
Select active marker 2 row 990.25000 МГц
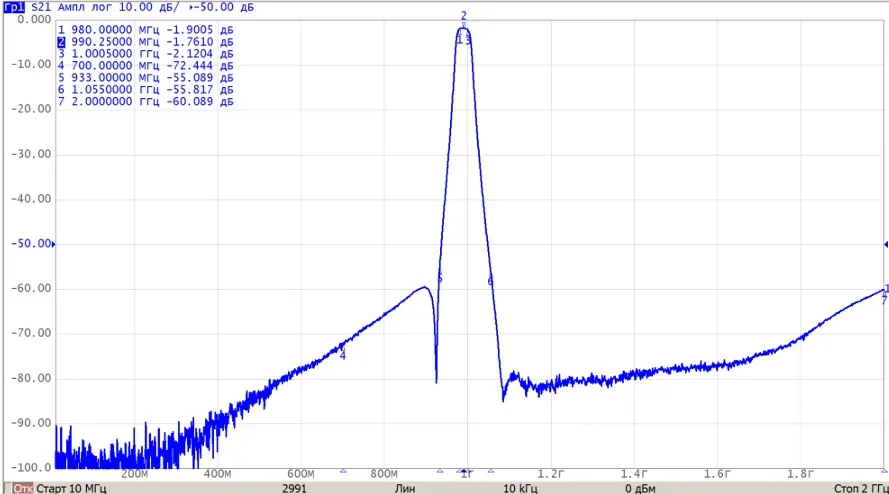click(x=146, y=42)
